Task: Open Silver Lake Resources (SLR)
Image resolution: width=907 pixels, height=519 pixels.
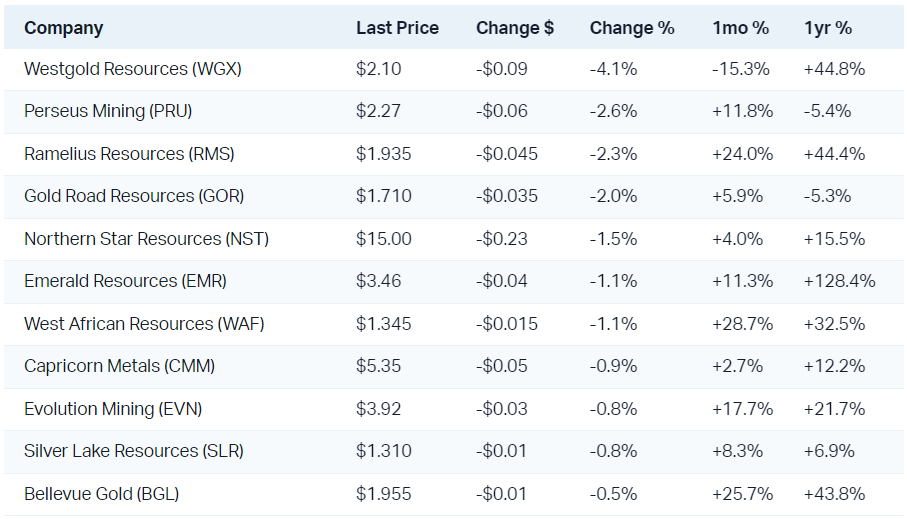Action: [132, 451]
